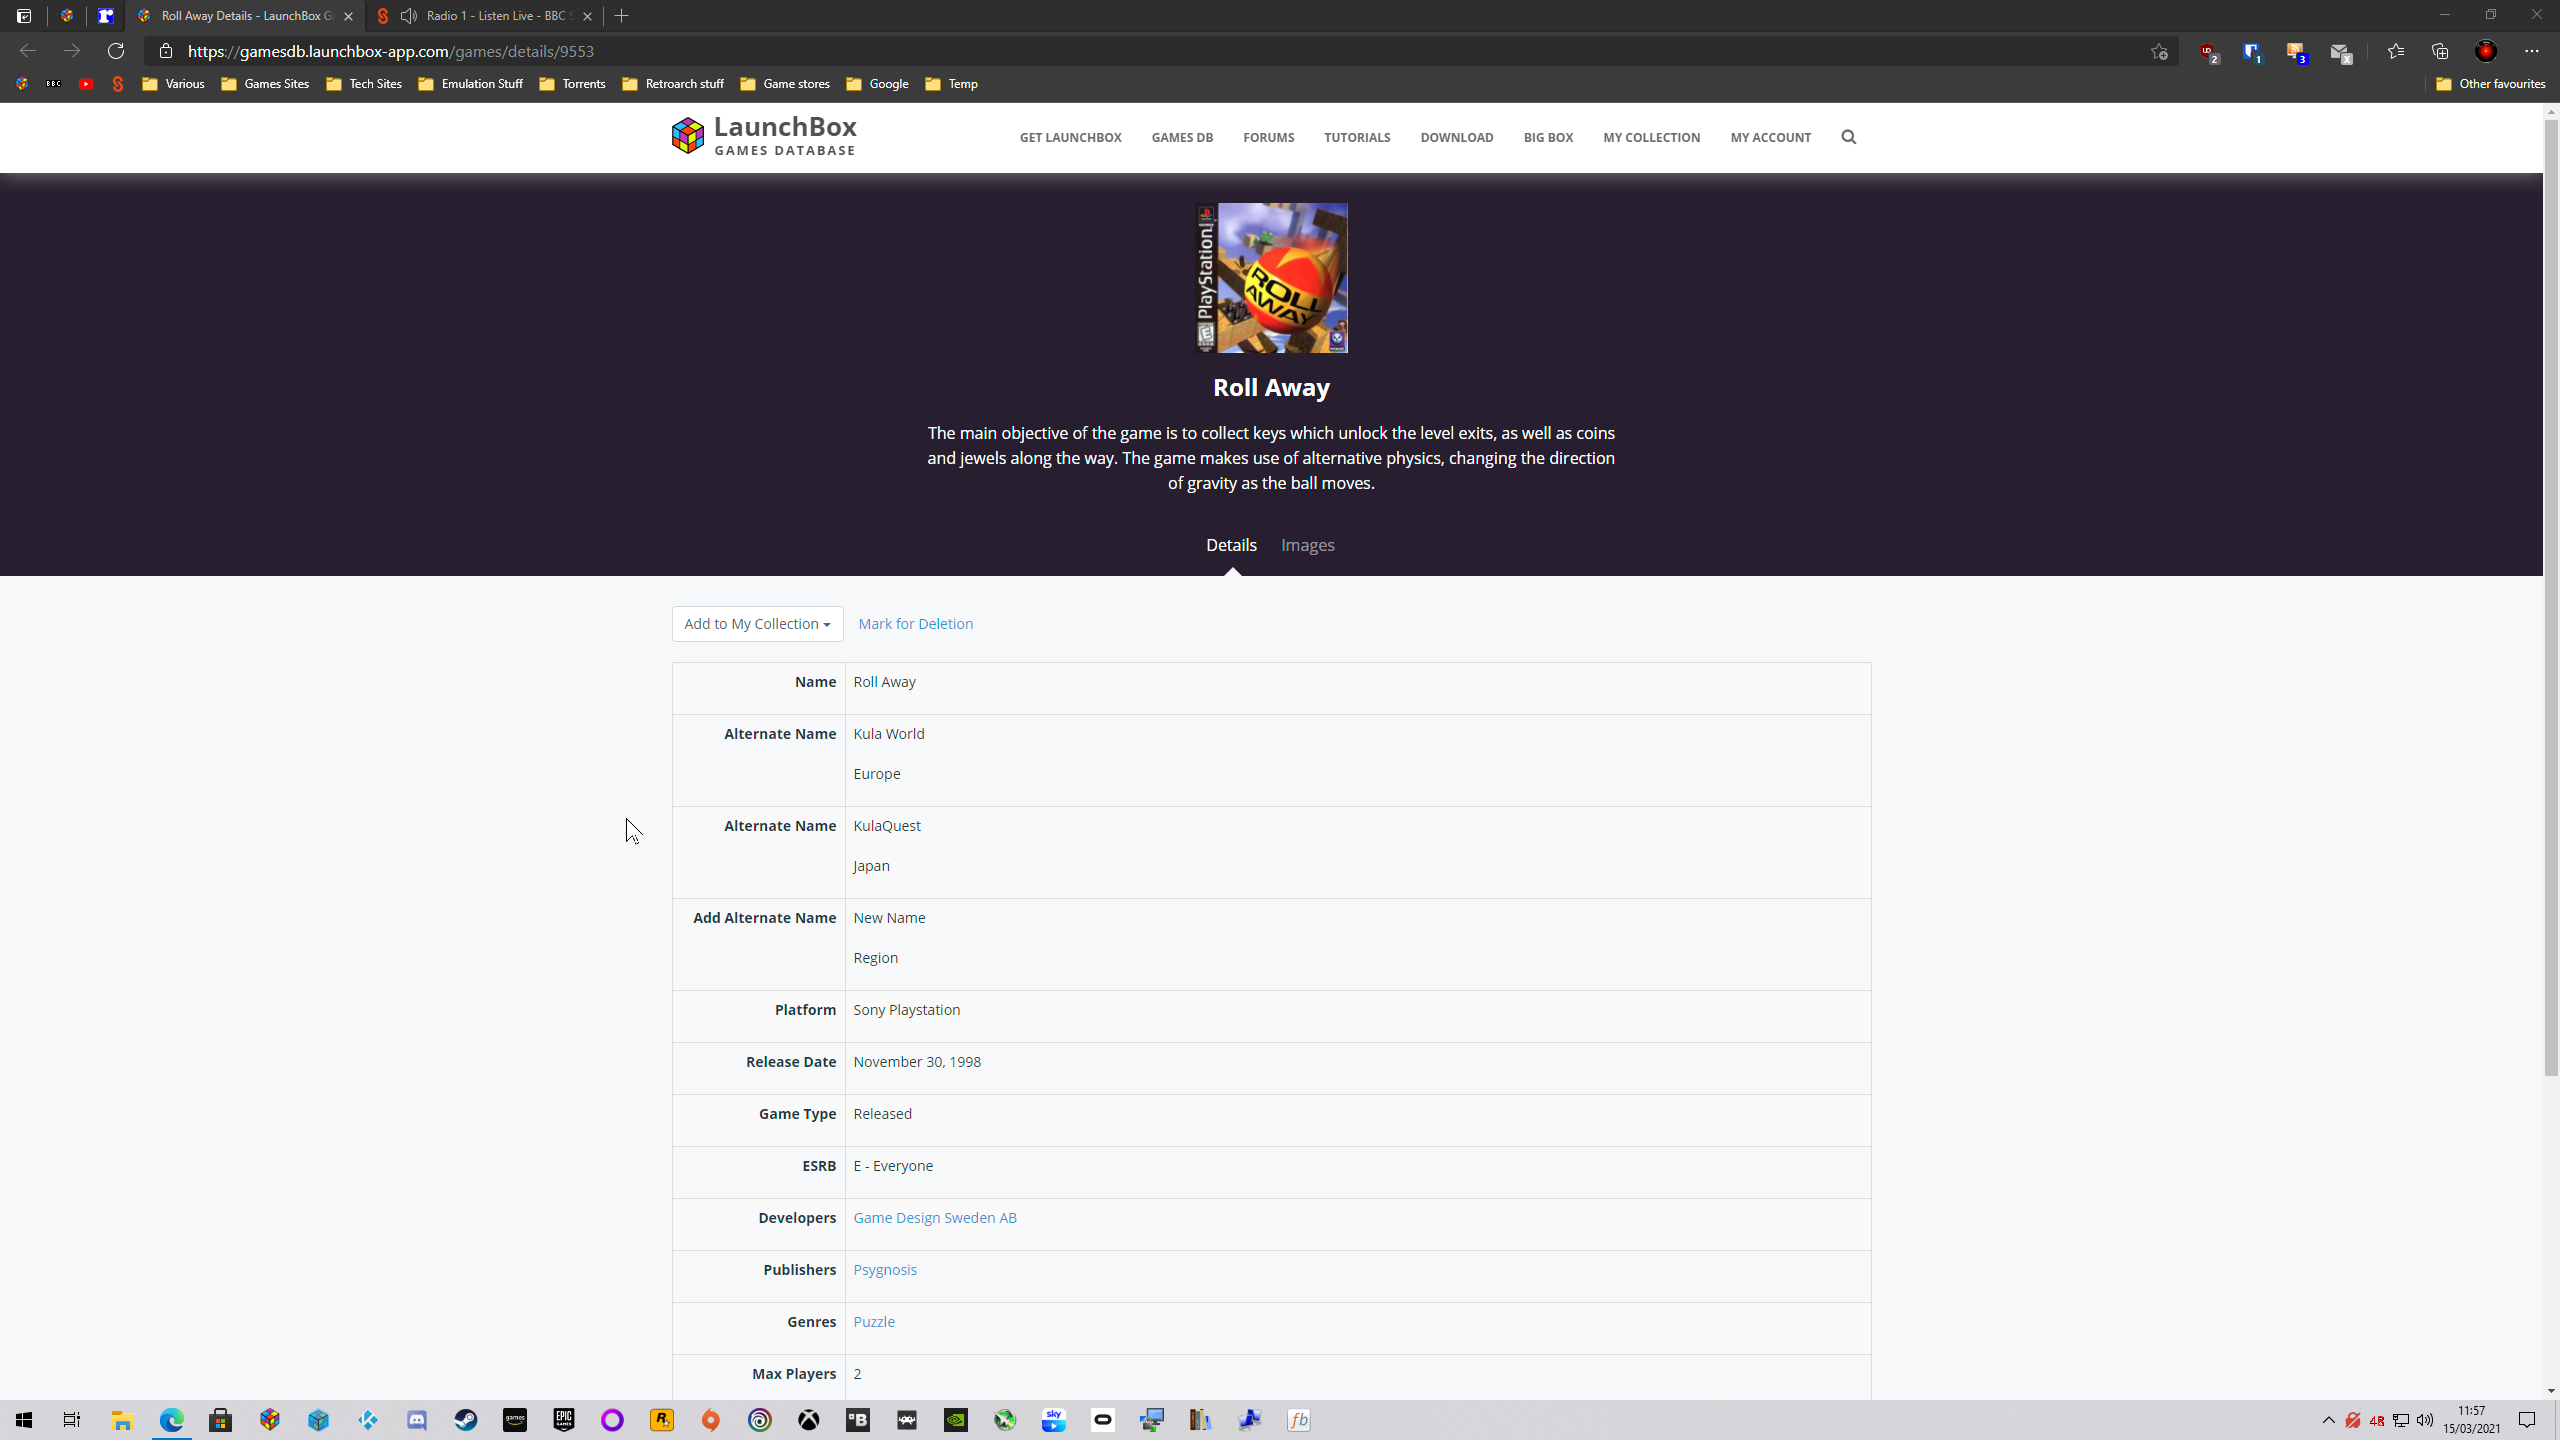Screen dimensions: 2560x1440
Task: Open Epic Games Launcher from taskbar
Action: tap(564, 1420)
